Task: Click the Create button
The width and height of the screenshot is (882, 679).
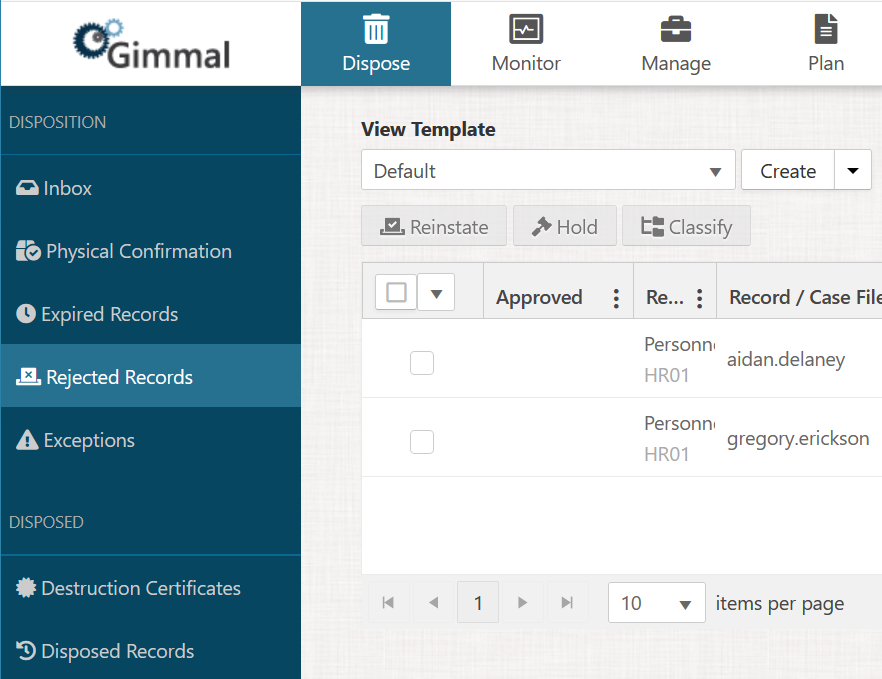Action: 788,171
